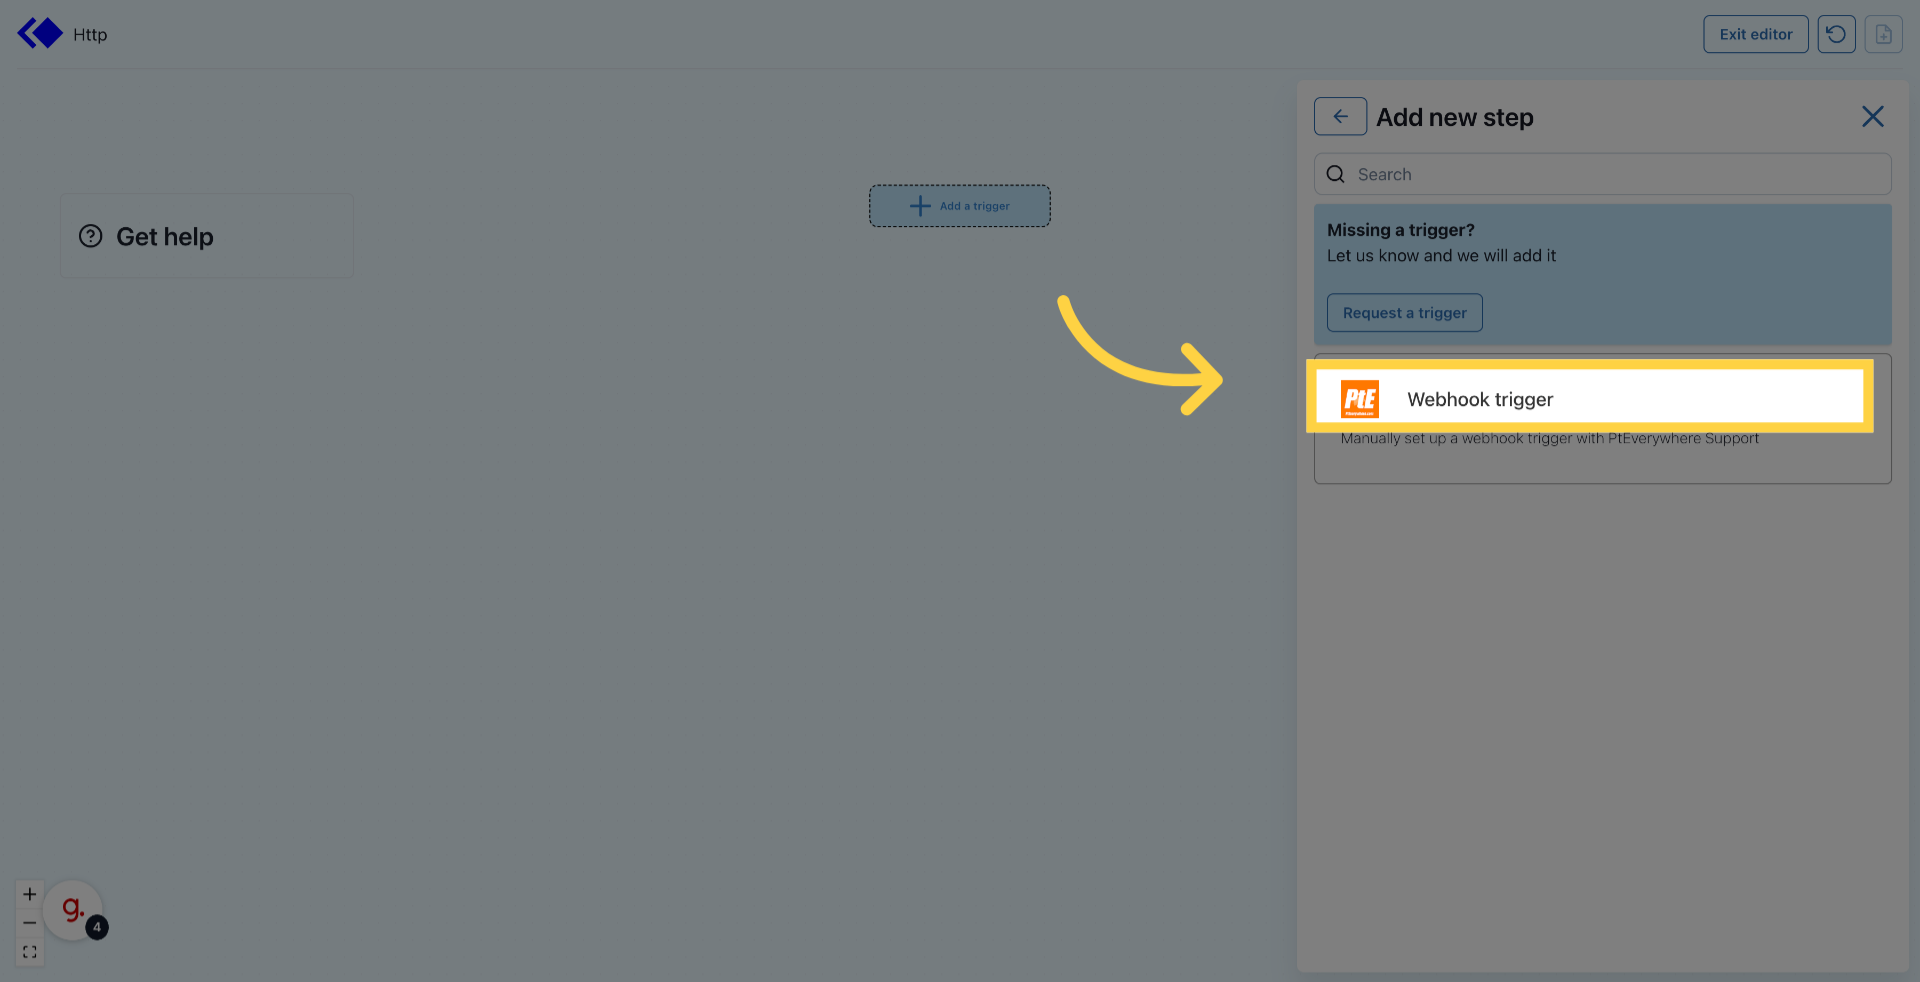This screenshot has height=982, width=1920.
Task: Click the search magnifier icon in the panel
Action: (1336, 173)
